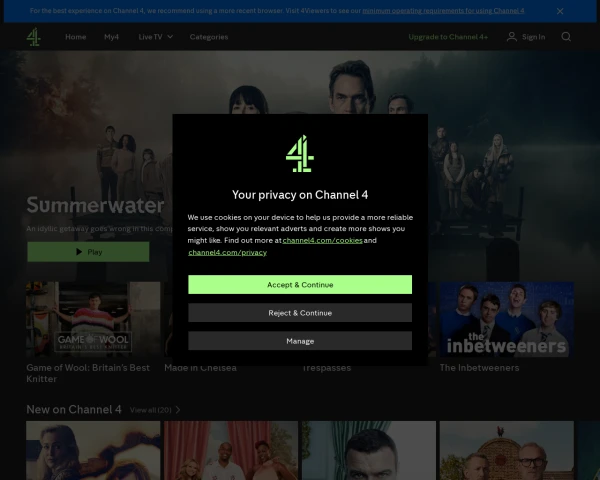Open the Categories menu item
Screen dimensions: 600x480
pos(209,37)
